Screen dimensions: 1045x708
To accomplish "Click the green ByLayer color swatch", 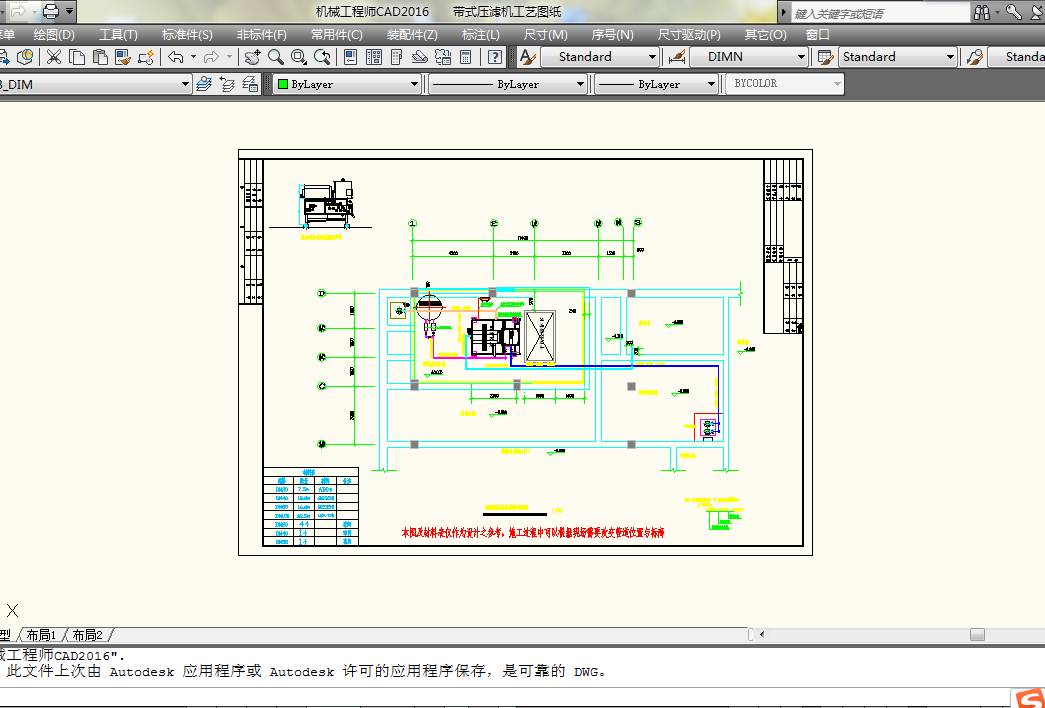I will pyautogui.click(x=283, y=84).
